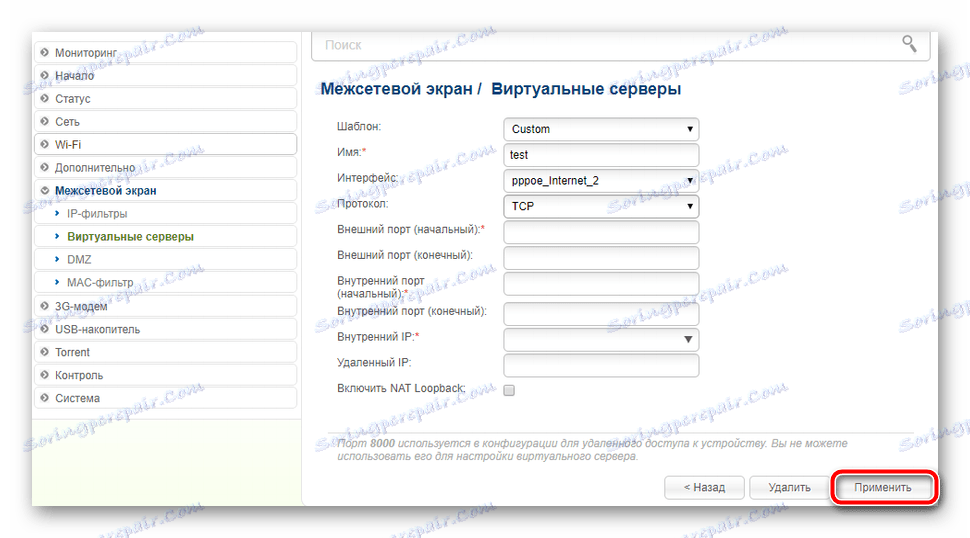Click the Torrent arrow icon in sidebar
This screenshot has height=538, width=970.
pos(45,352)
